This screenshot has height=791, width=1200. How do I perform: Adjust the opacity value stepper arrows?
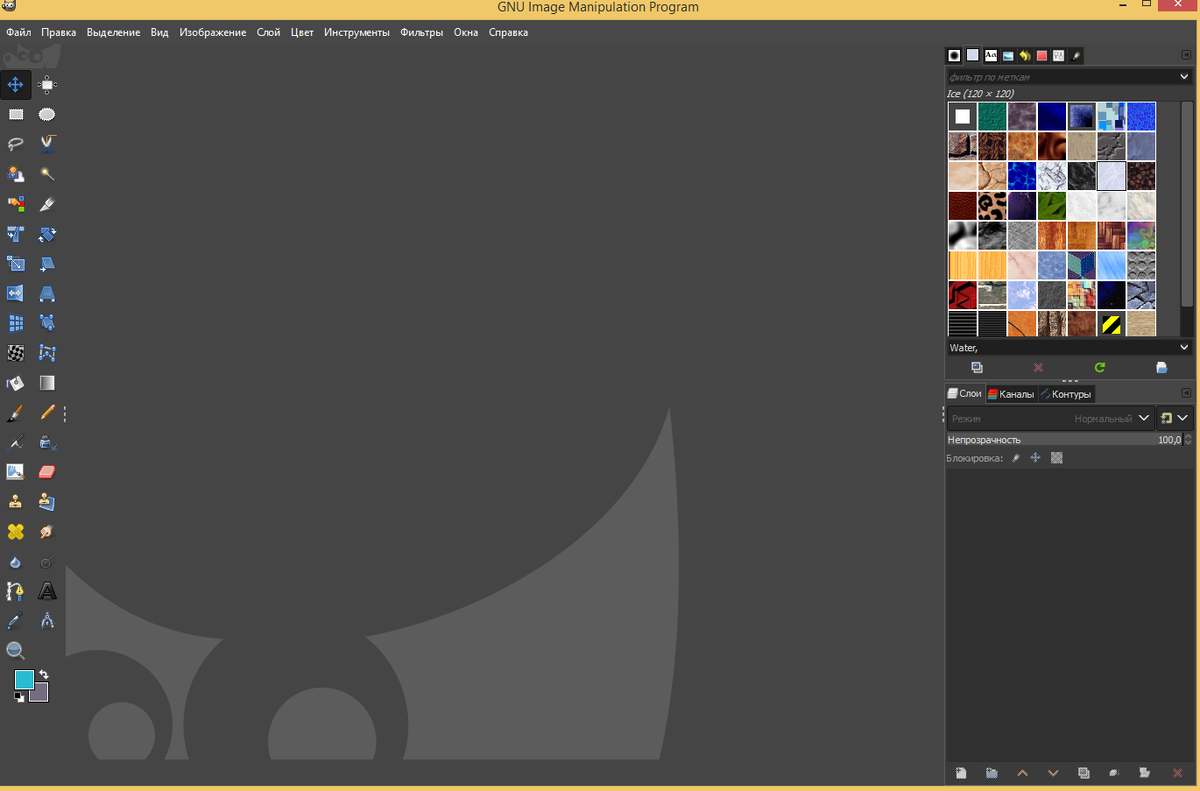pos(1188,440)
